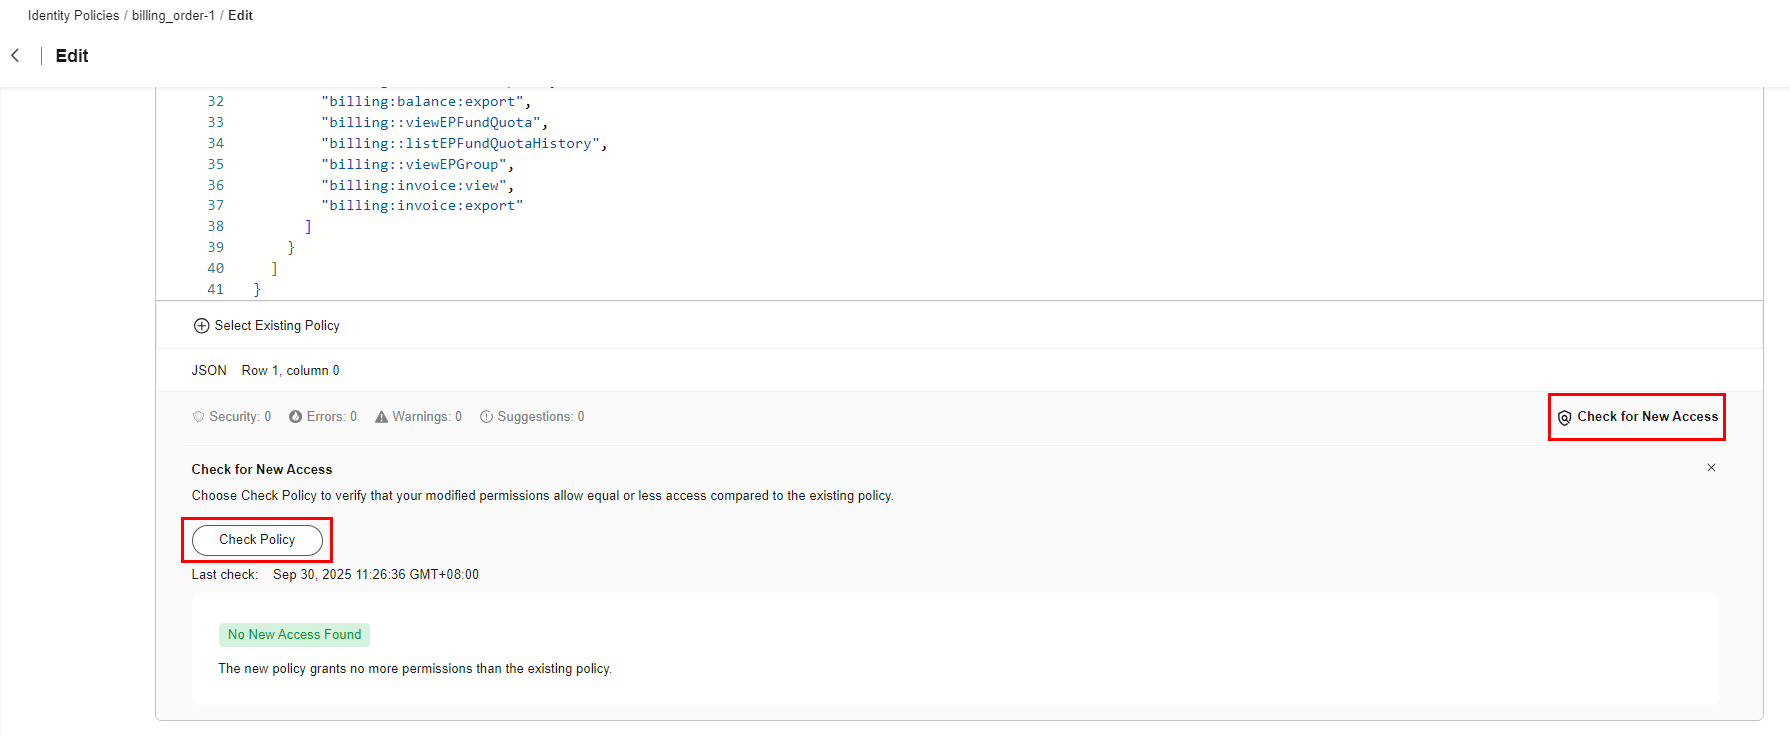Click the Suggestions info icon

click(486, 417)
